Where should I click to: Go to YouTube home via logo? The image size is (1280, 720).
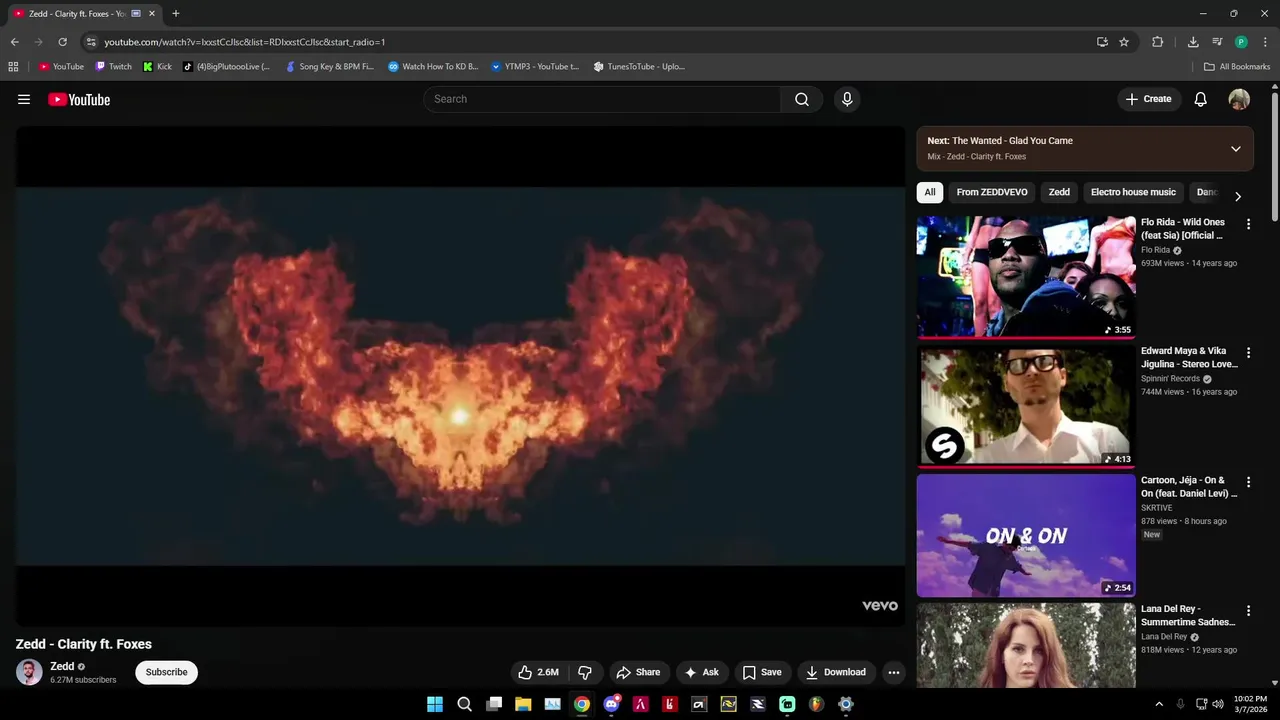(79, 99)
